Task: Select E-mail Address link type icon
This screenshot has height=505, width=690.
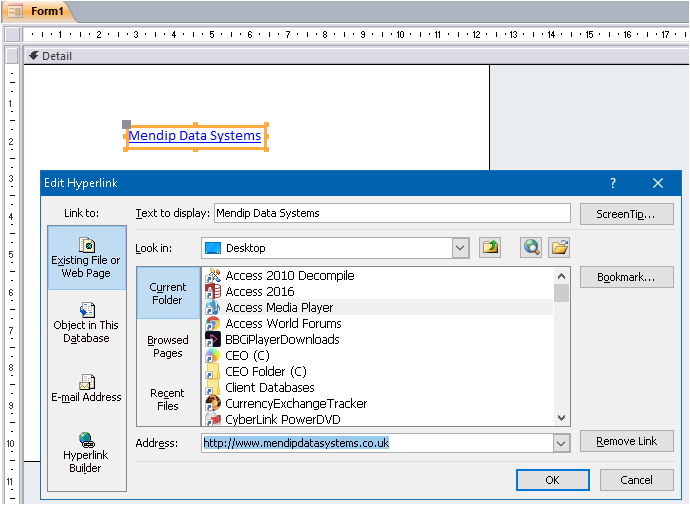Action: 87,382
